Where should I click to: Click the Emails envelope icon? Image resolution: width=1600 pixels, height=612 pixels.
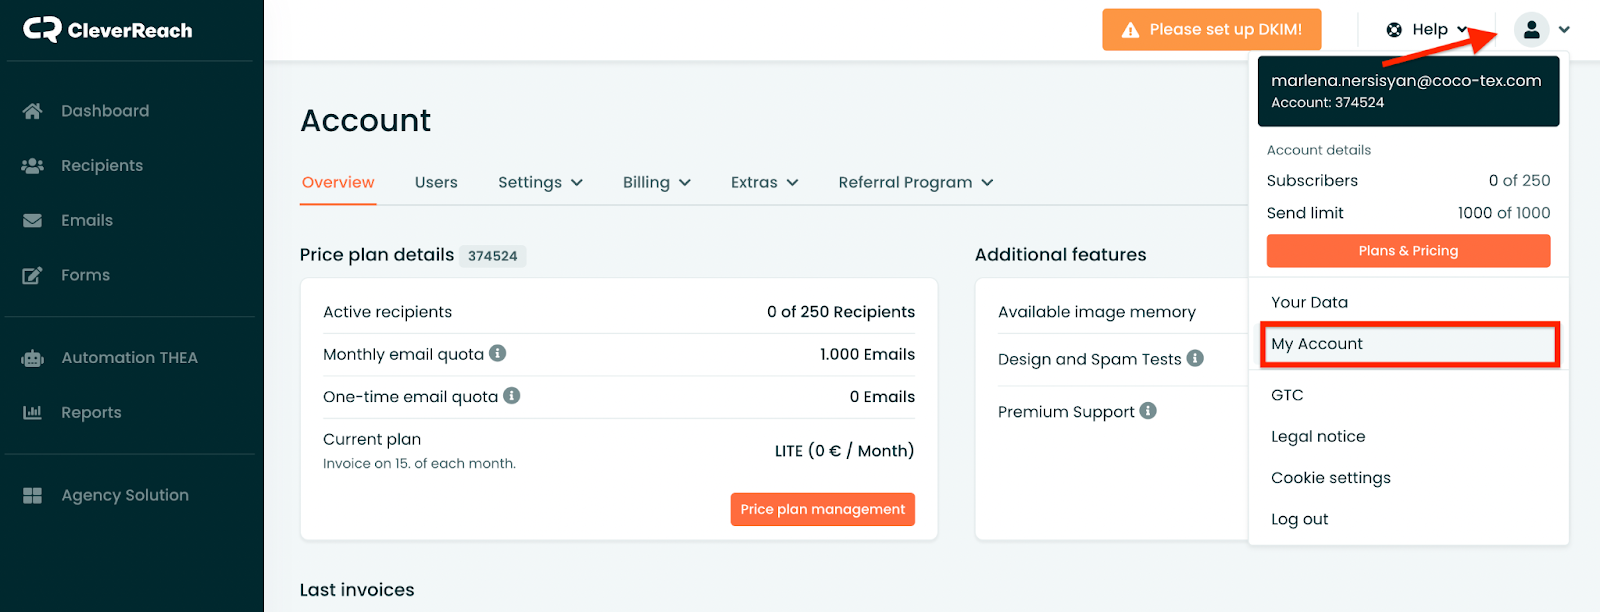pyautogui.click(x=32, y=221)
